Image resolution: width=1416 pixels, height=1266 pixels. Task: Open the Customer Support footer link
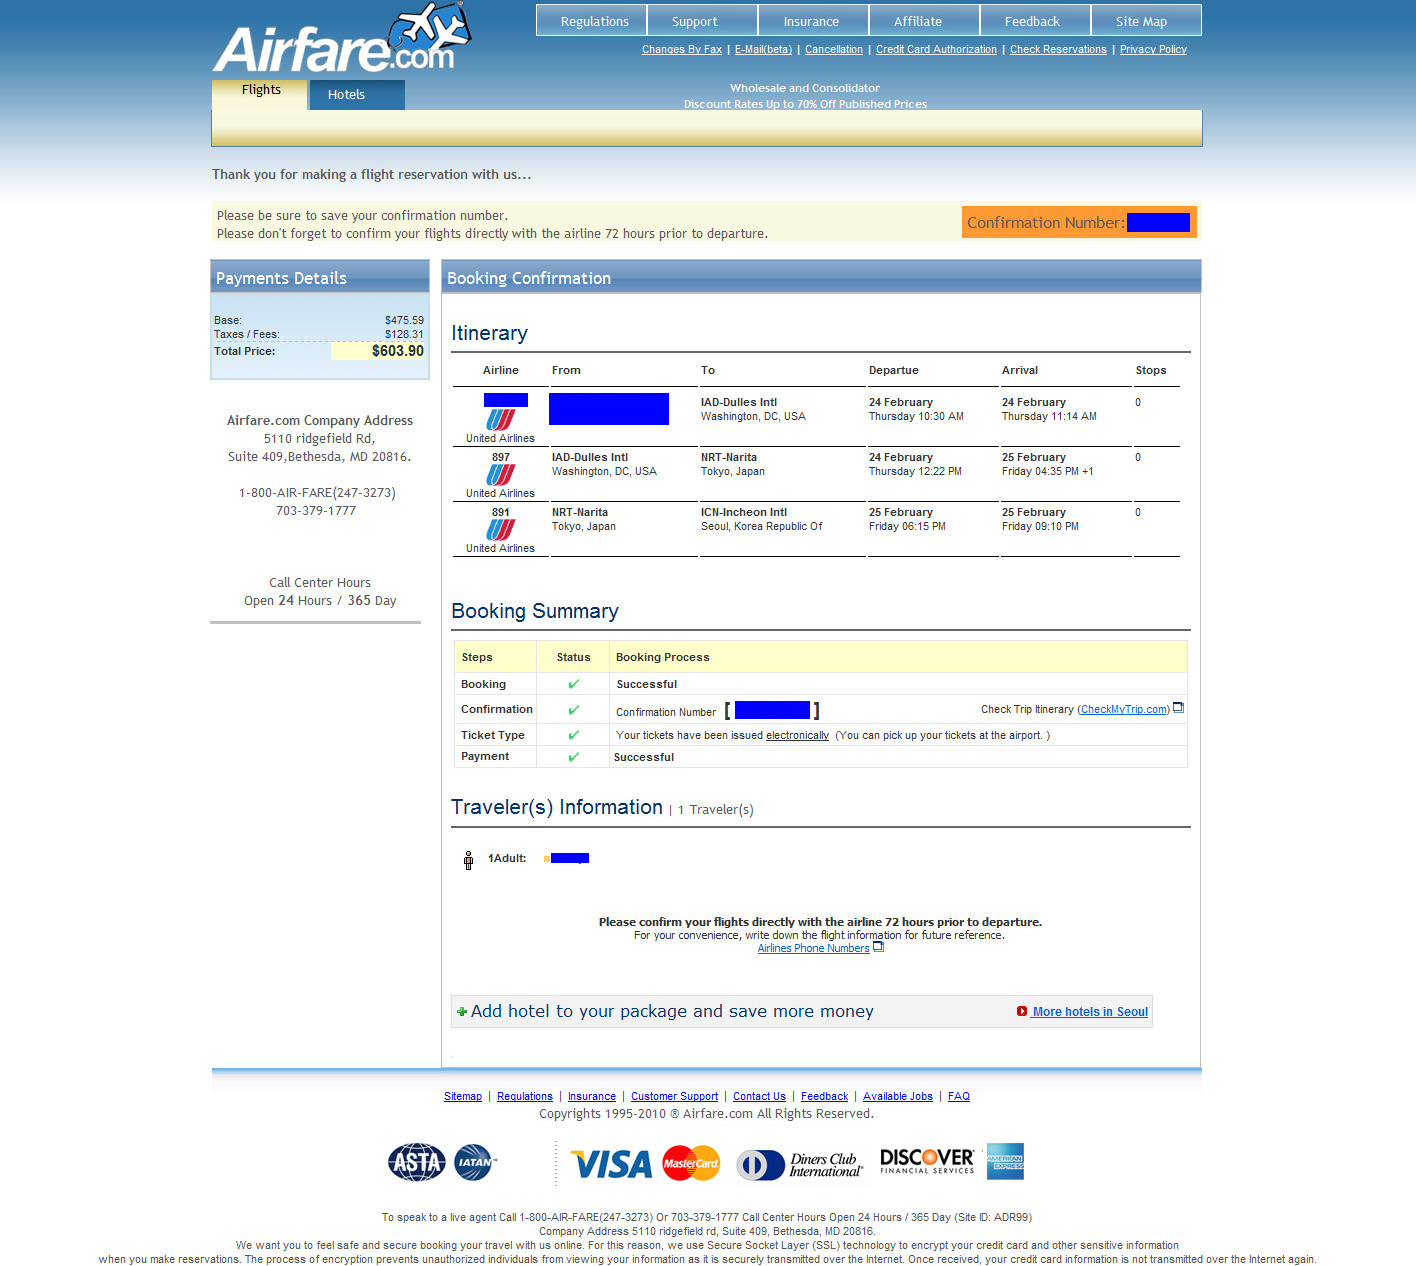(x=674, y=1096)
